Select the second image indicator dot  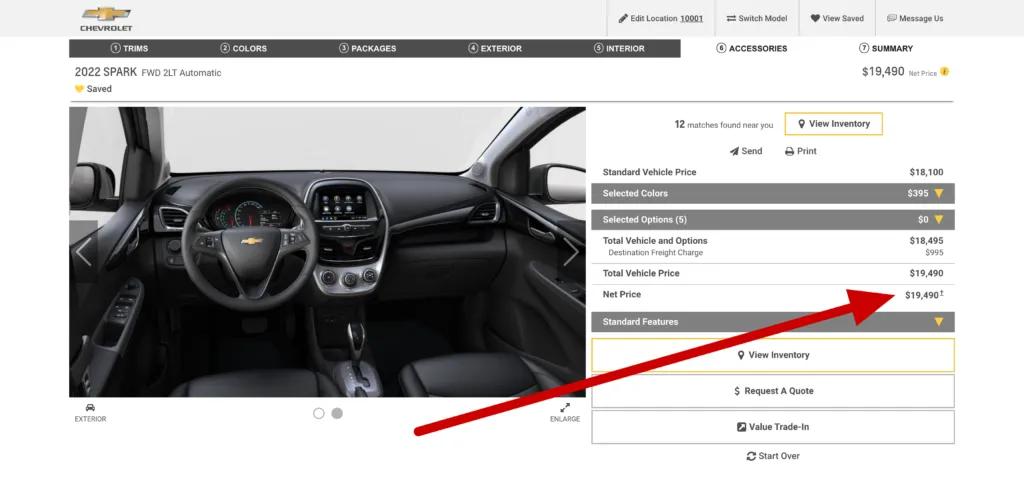(337, 413)
